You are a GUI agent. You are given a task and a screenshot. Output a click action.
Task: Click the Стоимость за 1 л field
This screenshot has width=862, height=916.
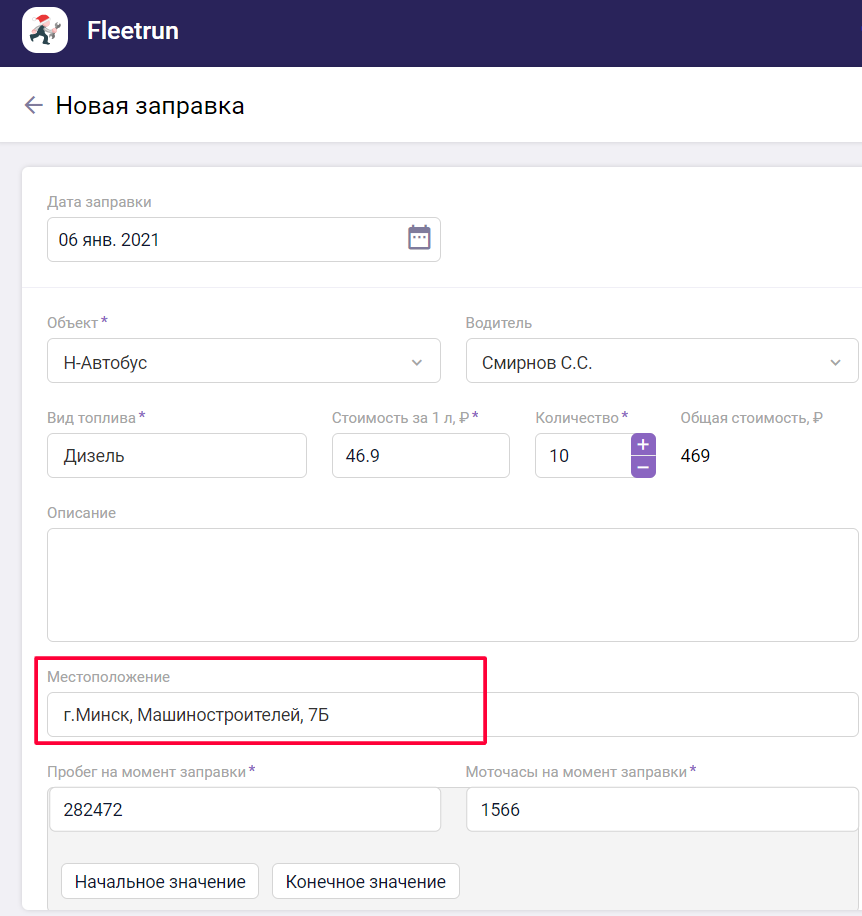point(420,456)
